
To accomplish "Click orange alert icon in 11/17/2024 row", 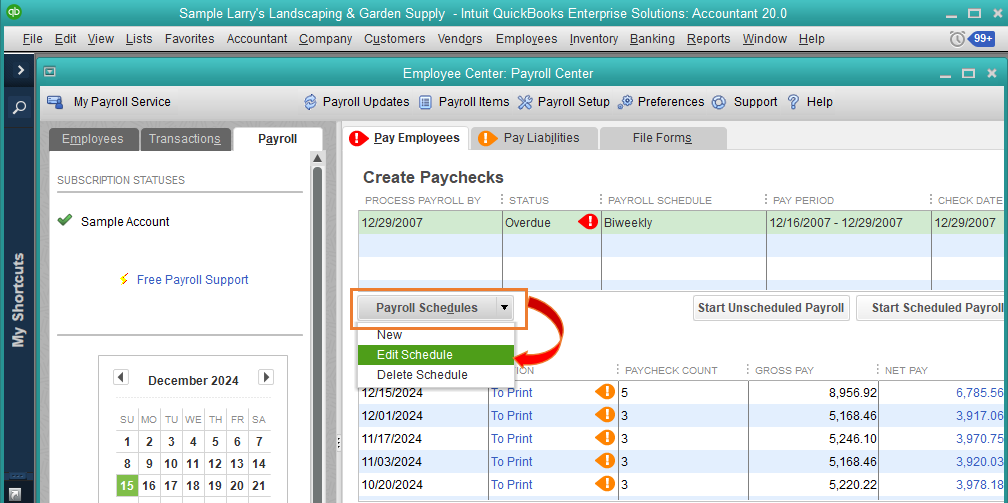I will click(605, 438).
